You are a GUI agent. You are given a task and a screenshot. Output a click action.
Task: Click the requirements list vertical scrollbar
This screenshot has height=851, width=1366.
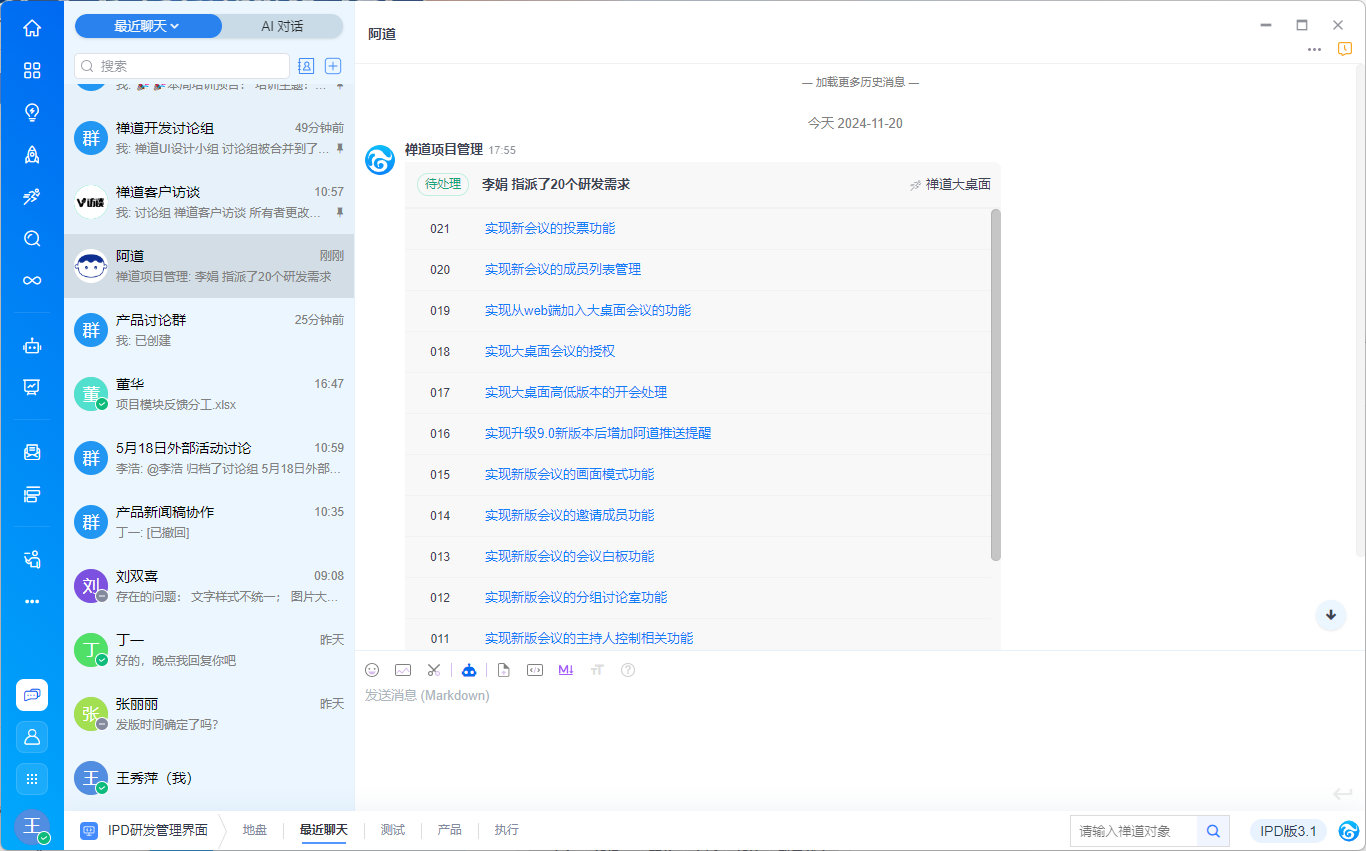click(x=995, y=385)
